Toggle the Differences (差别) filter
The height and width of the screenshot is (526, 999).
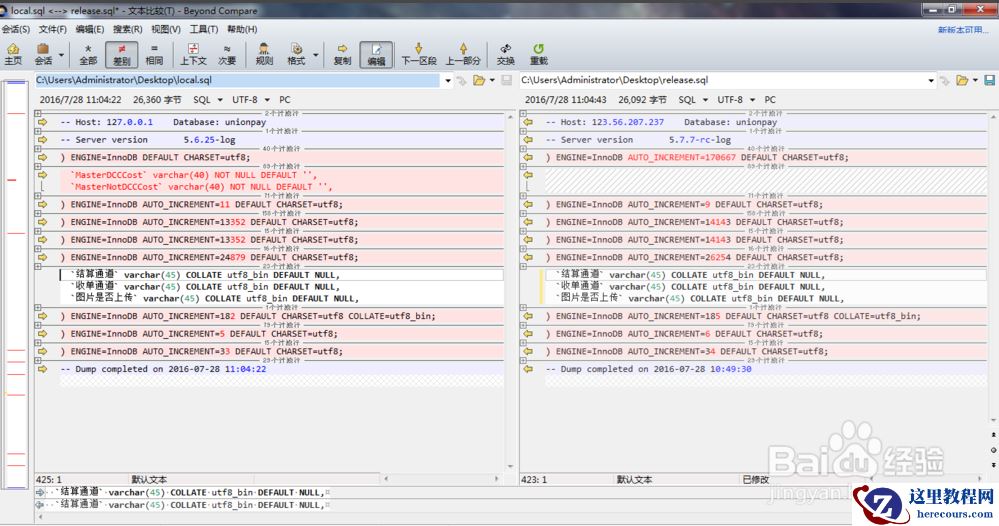(x=121, y=53)
